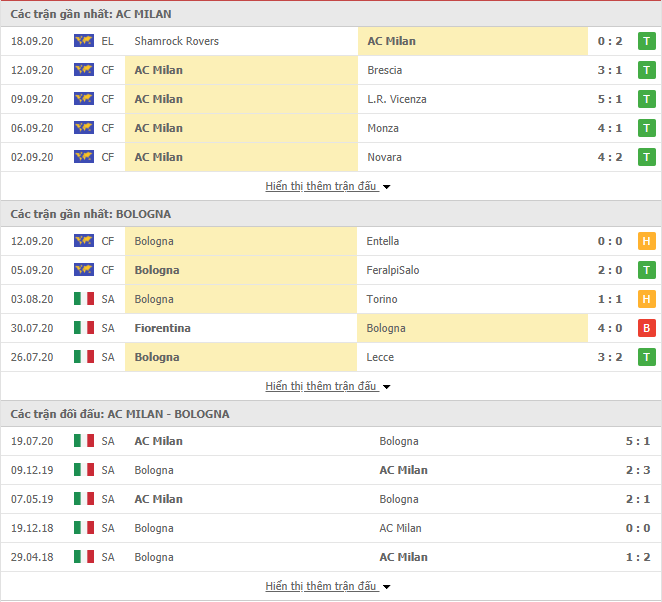Click the orange H badge for Torino match
The width and height of the screenshot is (662, 602).
tap(646, 299)
